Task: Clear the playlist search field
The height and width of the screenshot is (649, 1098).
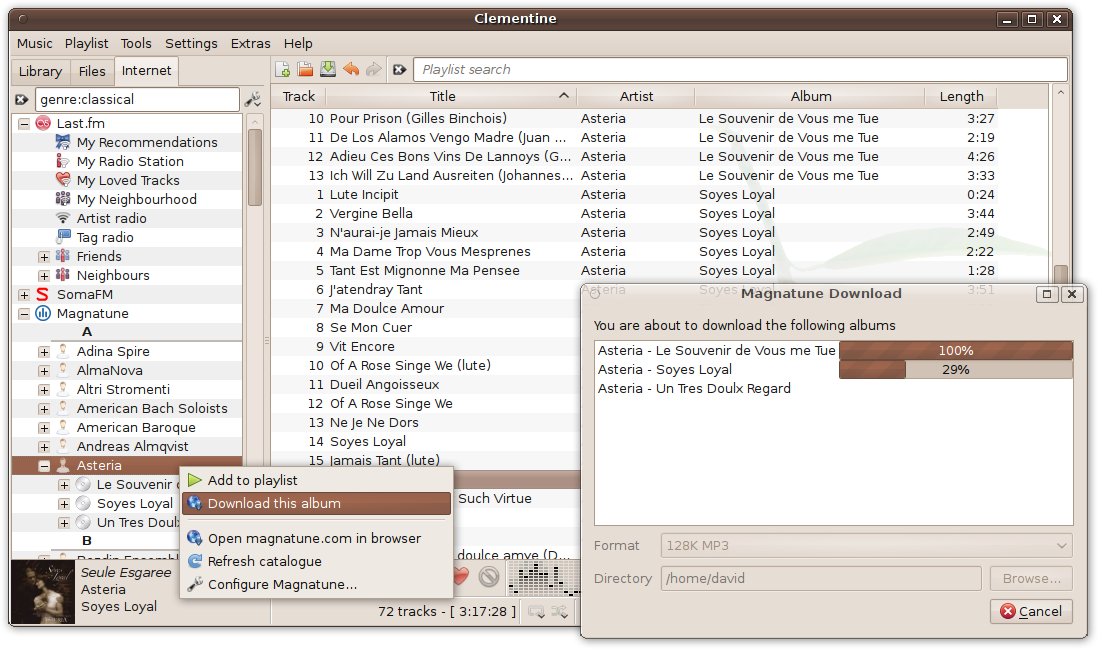Action: (399, 69)
